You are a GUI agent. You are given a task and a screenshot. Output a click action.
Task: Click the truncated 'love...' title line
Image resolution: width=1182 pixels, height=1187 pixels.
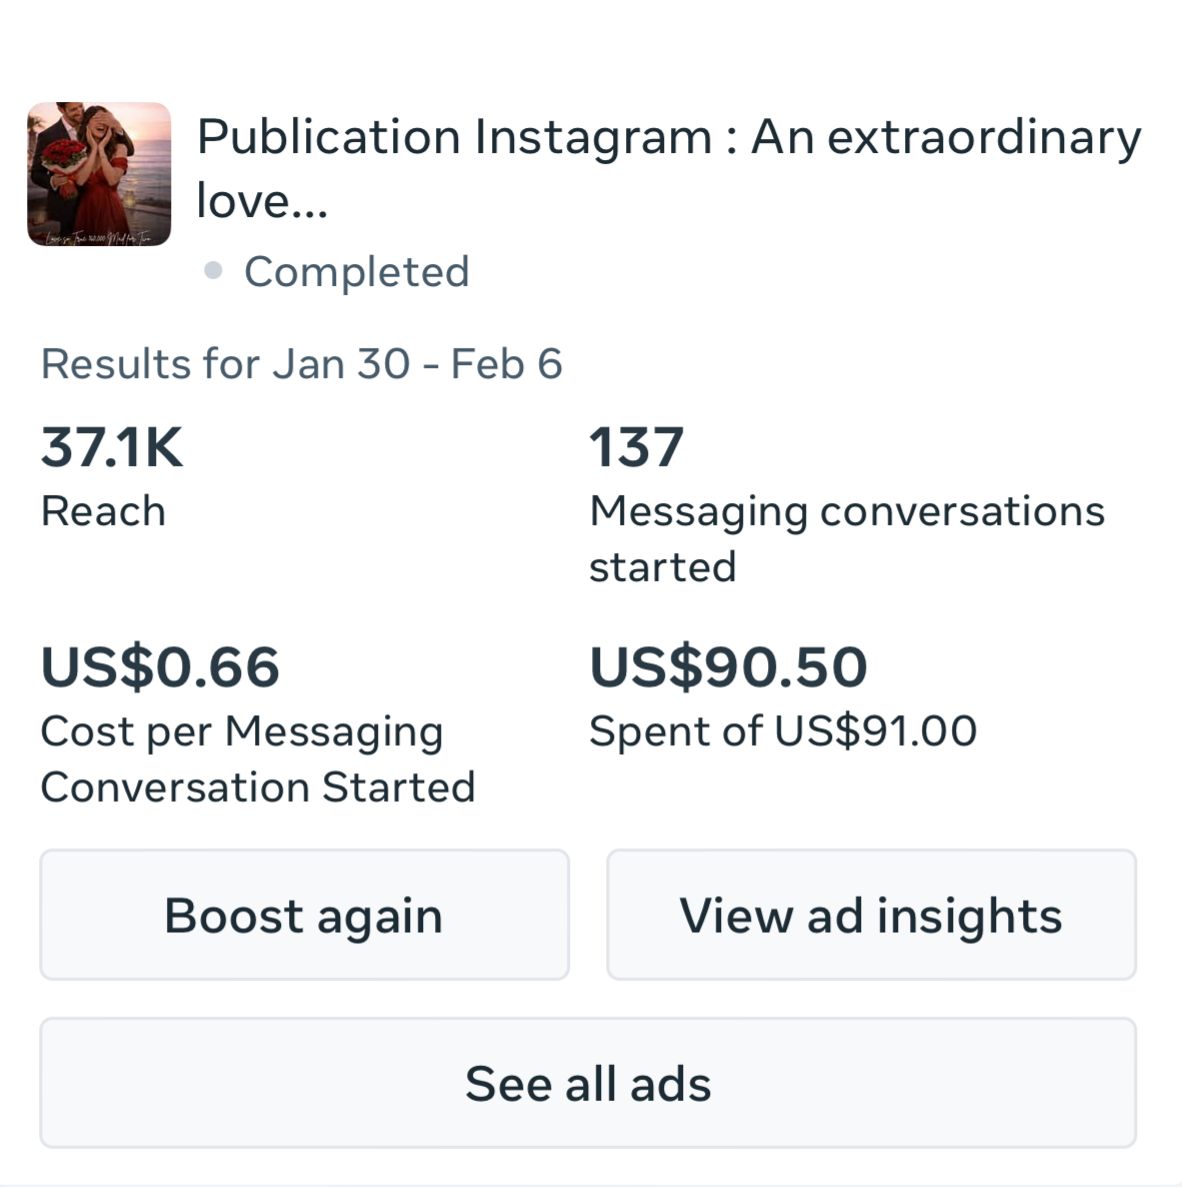click(x=262, y=200)
